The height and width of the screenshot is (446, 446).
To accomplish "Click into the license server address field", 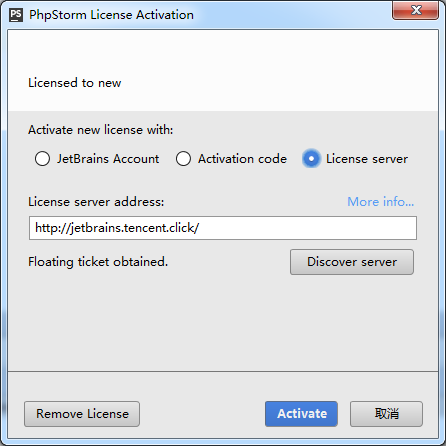I will (223, 228).
